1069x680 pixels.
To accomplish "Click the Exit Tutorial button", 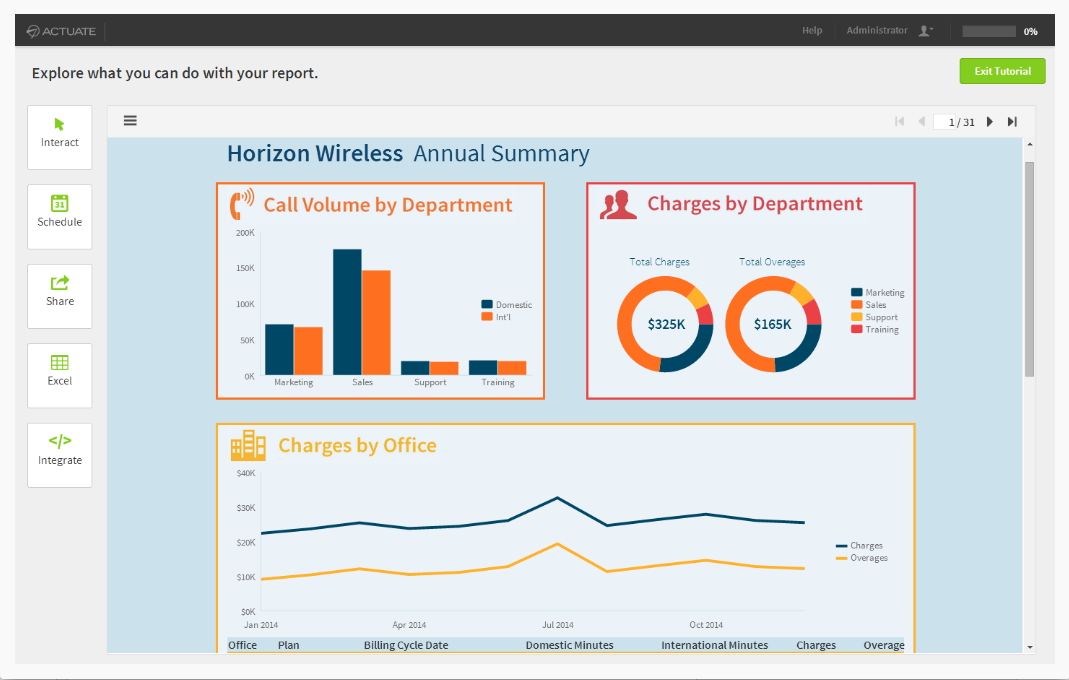I will coord(1002,71).
